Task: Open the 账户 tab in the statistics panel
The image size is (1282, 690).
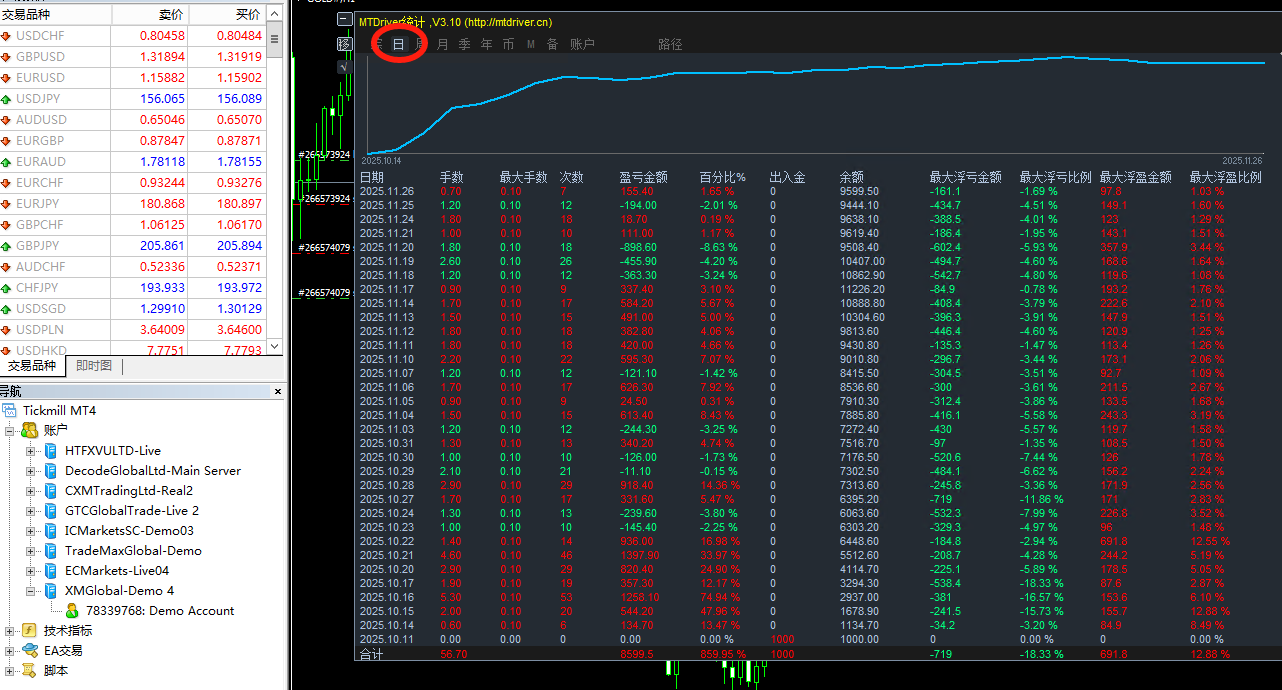Action: click(582, 44)
